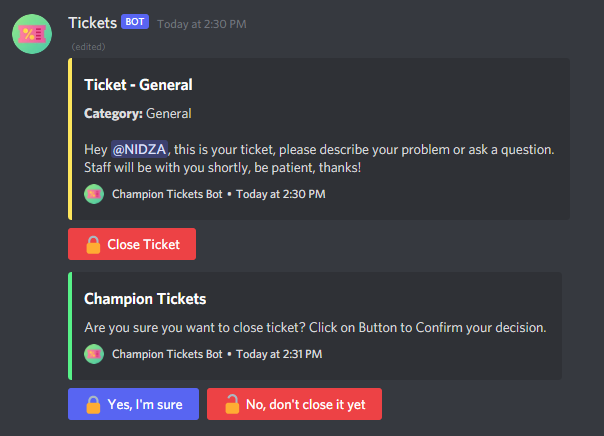The height and width of the screenshot is (436, 604).
Task: Click the green color bar of the second embed
Action: tap(70, 325)
